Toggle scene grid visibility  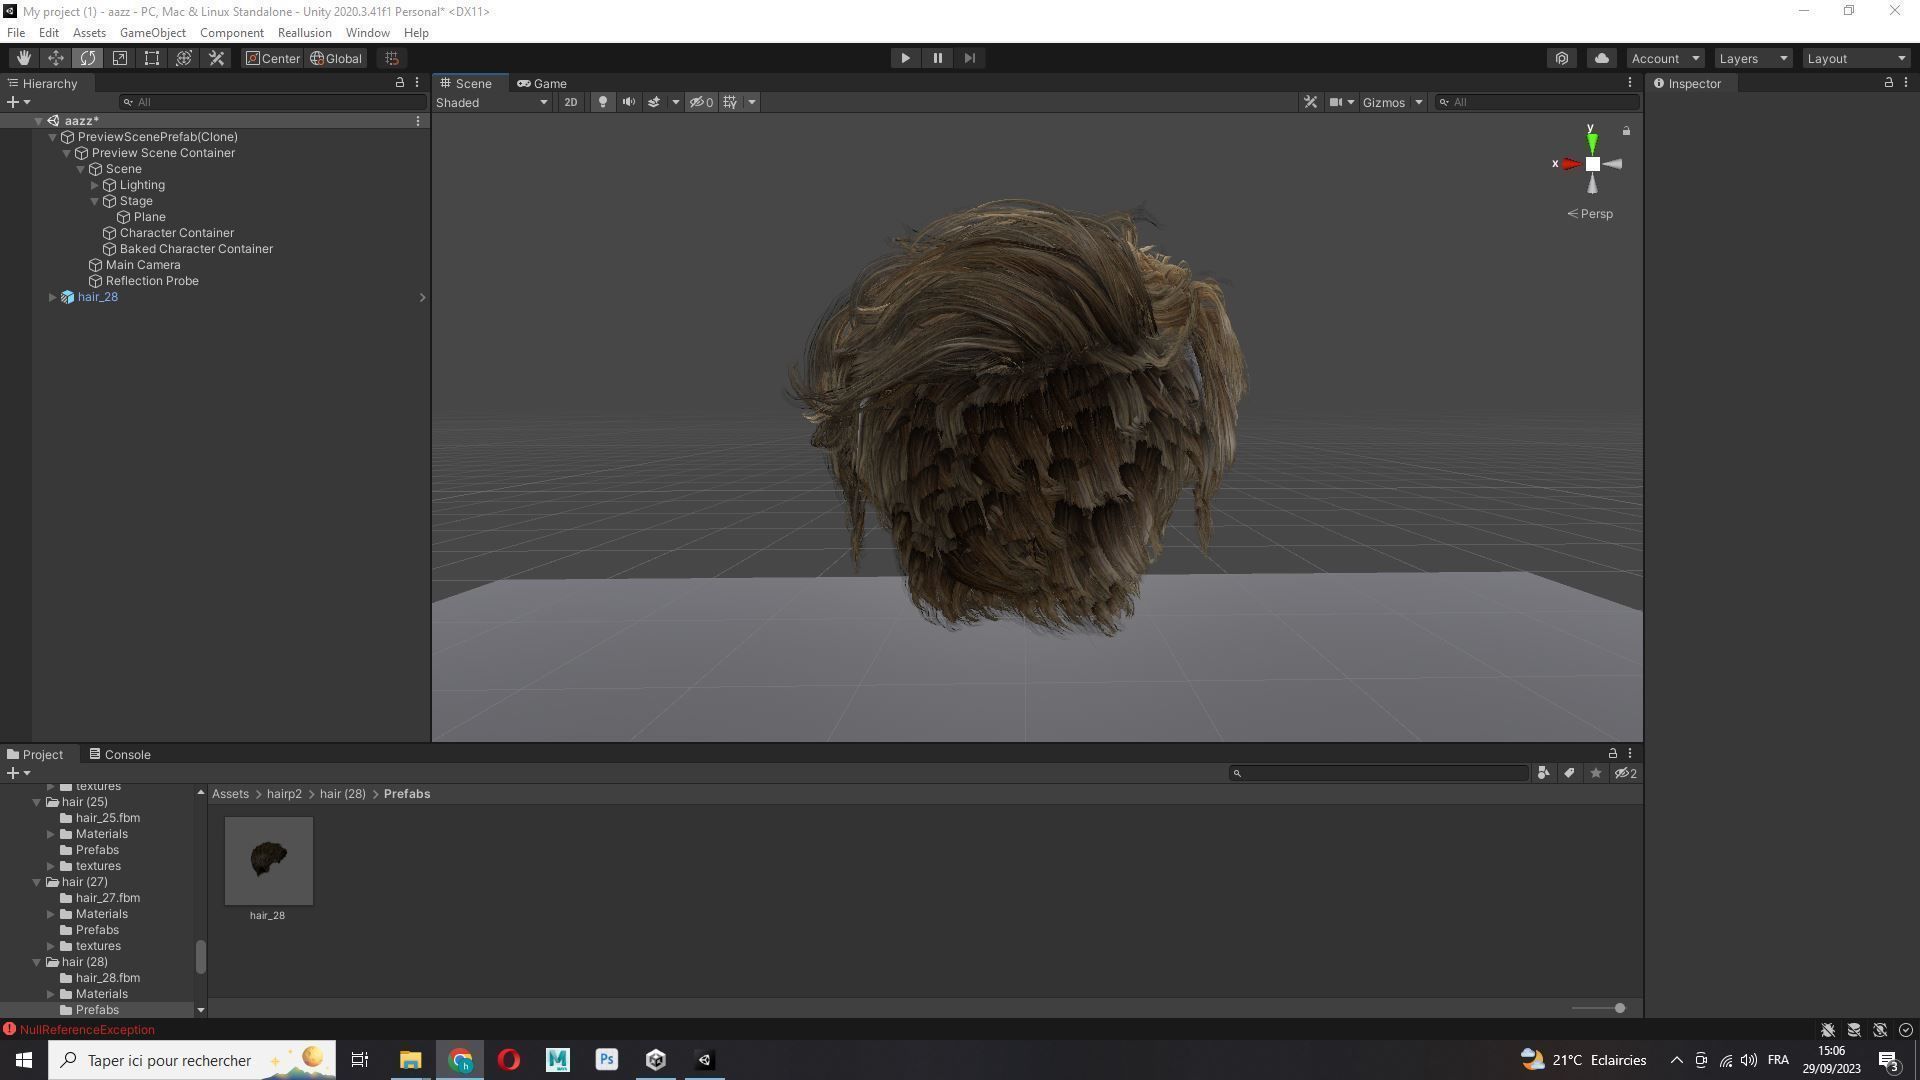tap(730, 102)
